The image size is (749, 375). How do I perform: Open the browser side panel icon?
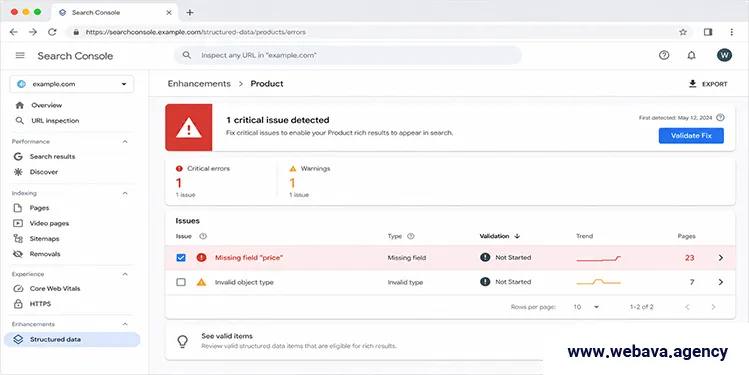point(708,32)
